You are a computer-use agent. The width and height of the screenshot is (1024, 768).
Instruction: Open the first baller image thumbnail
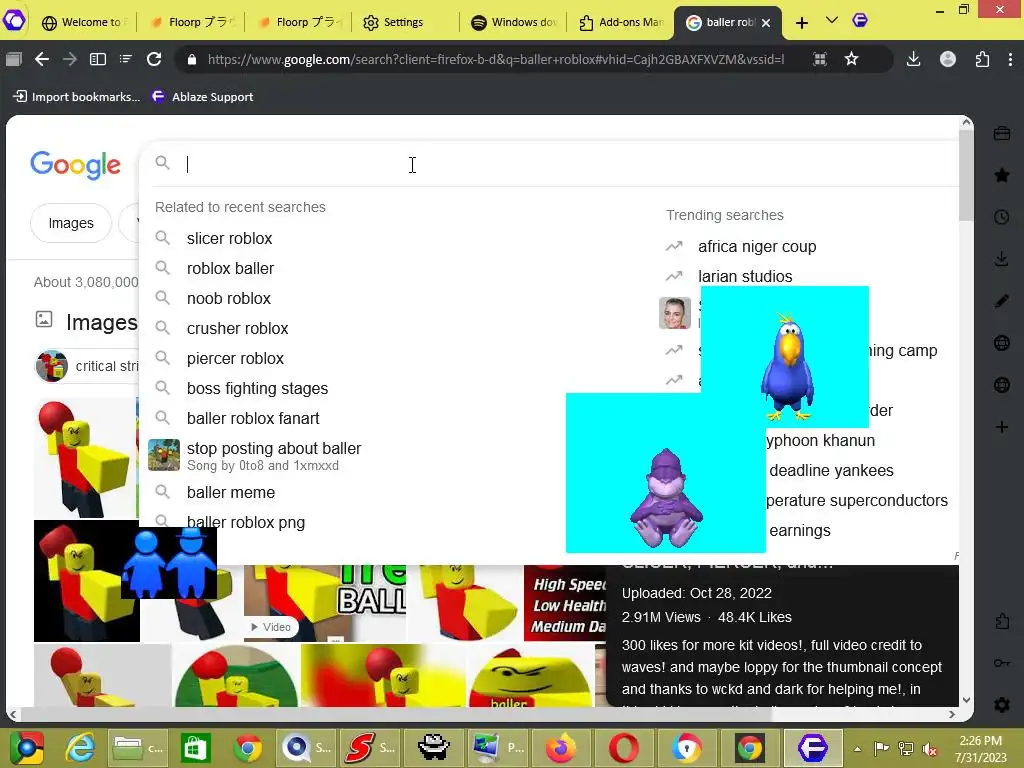coord(85,458)
